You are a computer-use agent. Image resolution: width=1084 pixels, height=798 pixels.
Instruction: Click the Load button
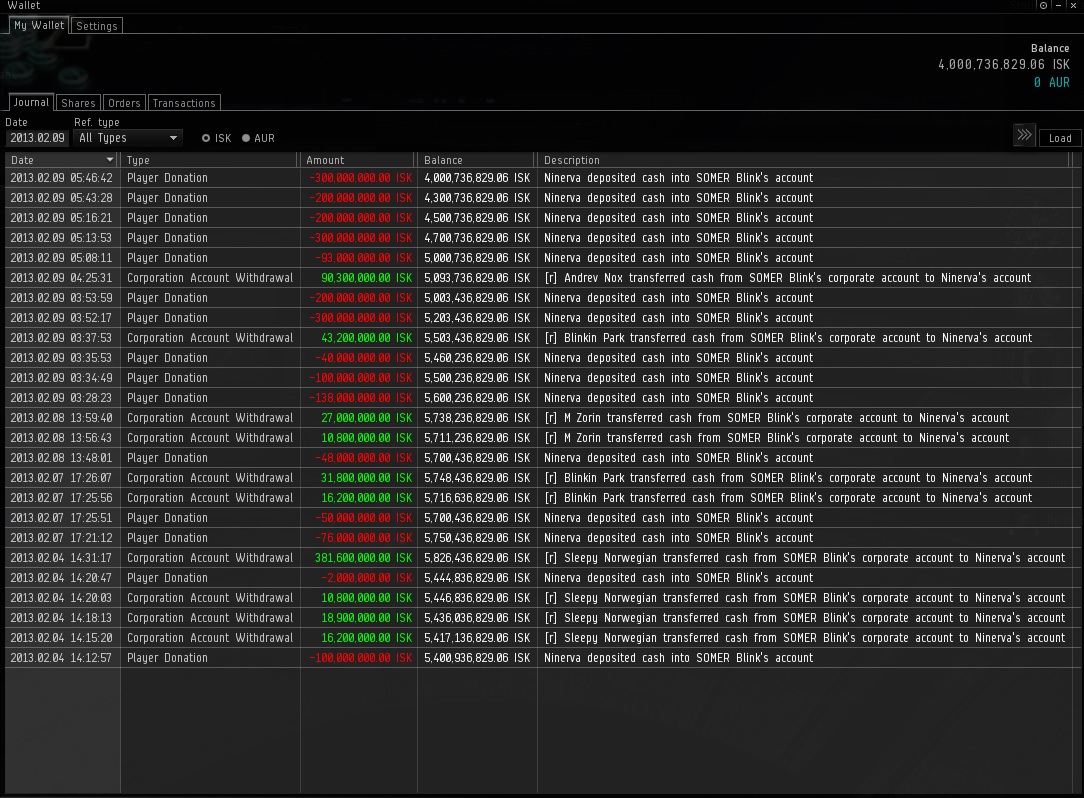pyautogui.click(x=1060, y=138)
